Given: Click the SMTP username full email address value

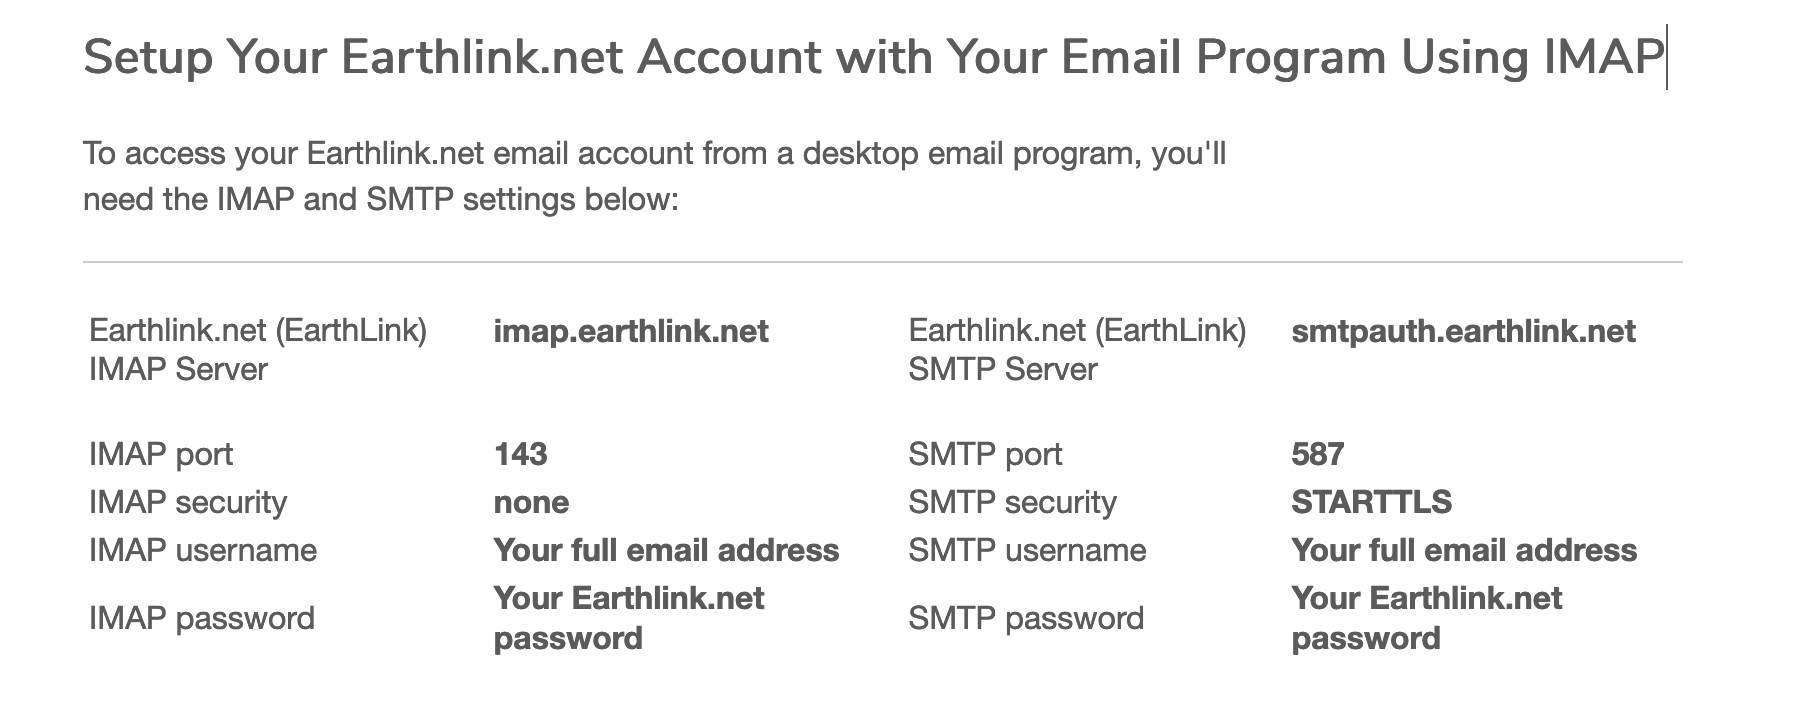Looking at the screenshot, I should 1464,550.
